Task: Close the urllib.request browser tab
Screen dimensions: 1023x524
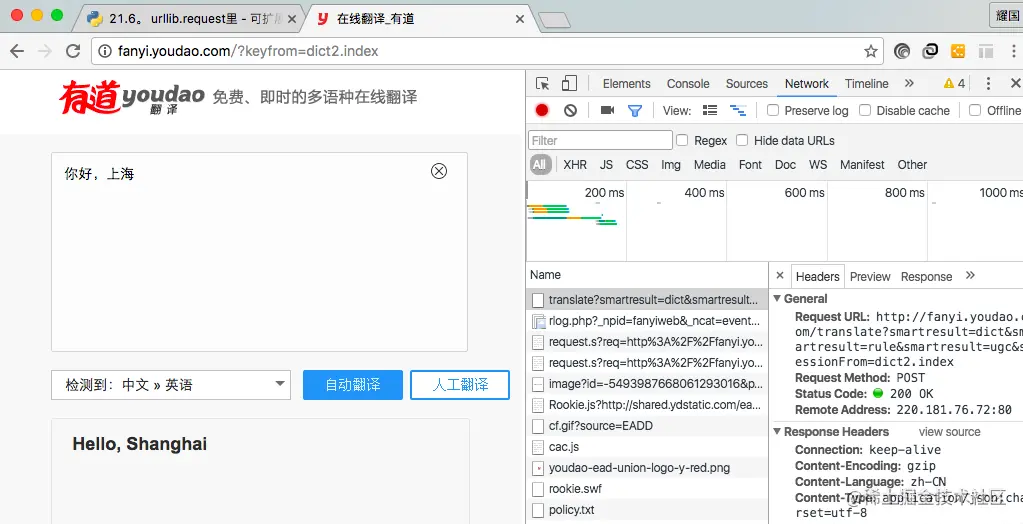Action: (292, 19)
